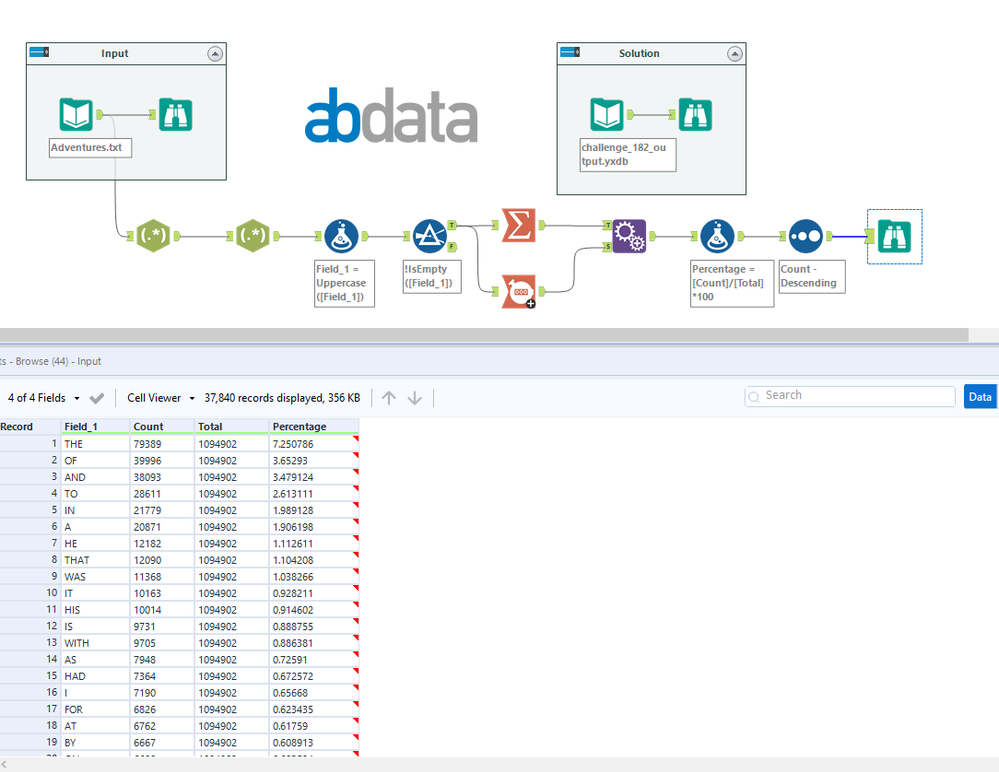
Task: Select the Uppercase Formula tool
Action: [341, 236]
